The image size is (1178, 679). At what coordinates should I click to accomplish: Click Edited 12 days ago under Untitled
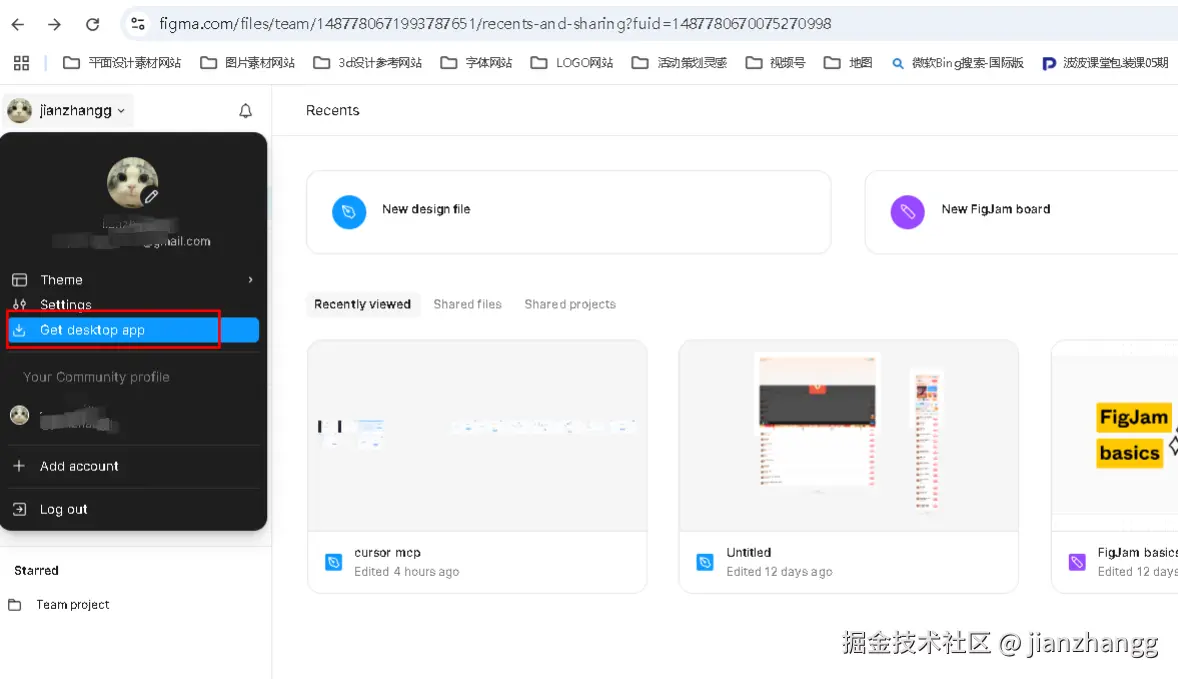coord(779,572)
